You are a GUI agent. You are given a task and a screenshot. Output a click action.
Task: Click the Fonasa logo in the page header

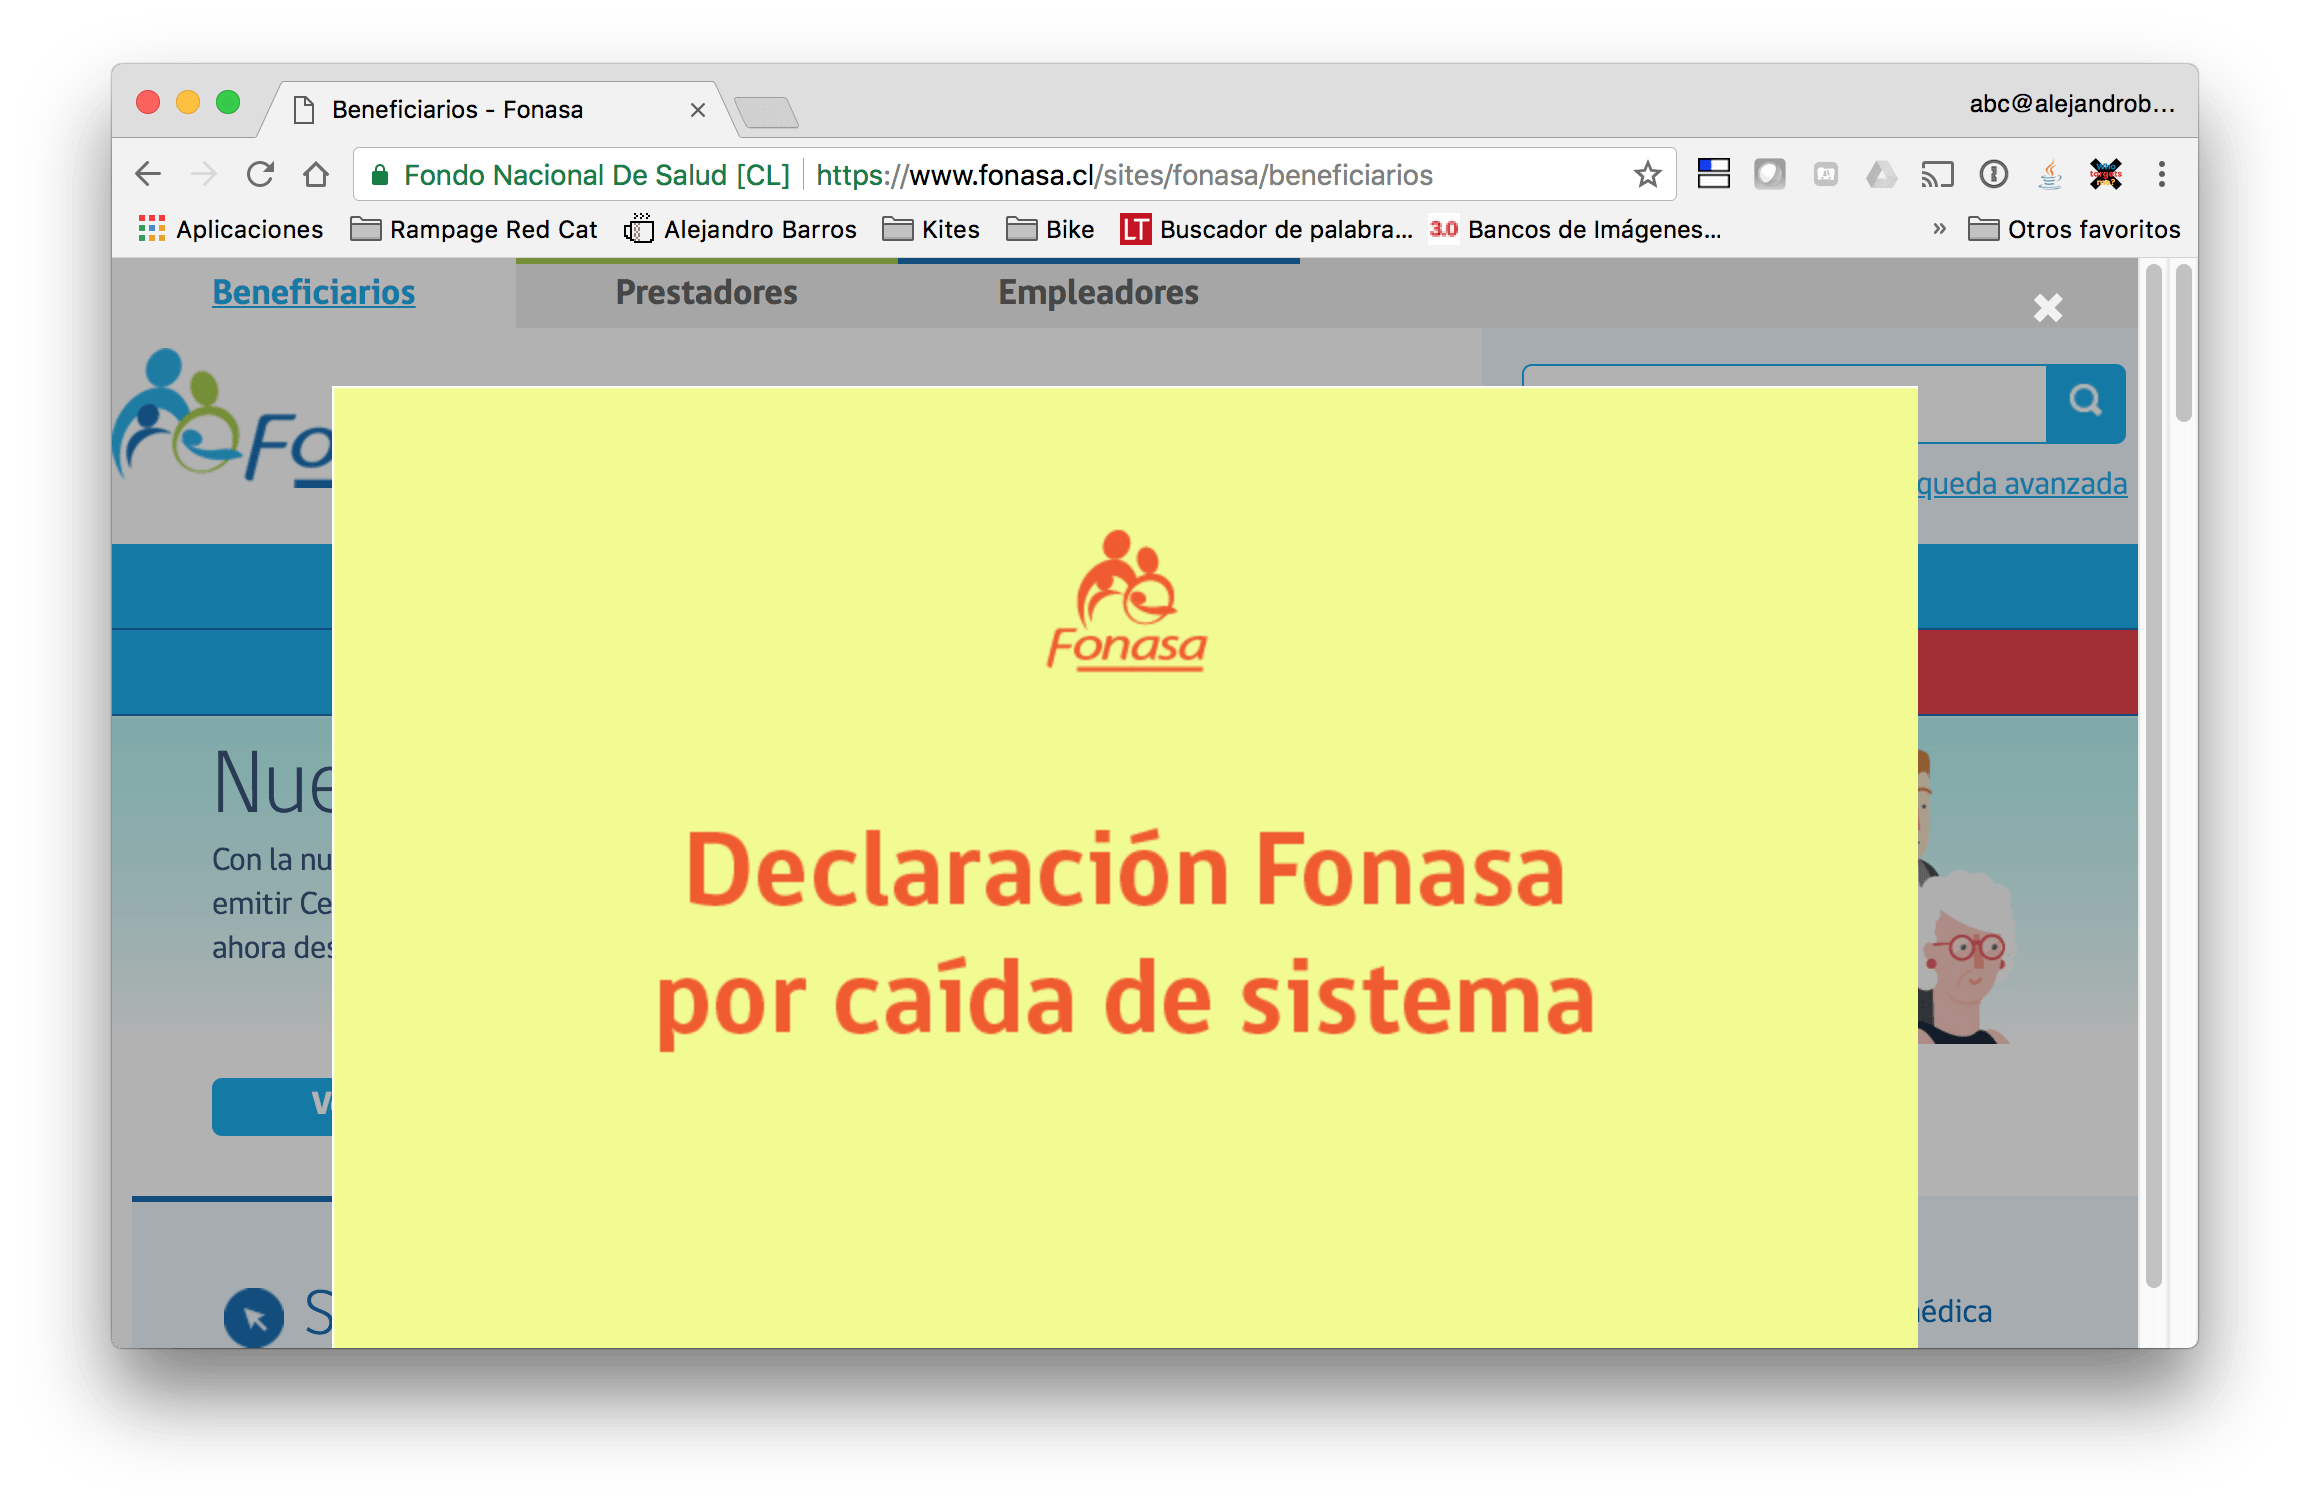point(222,418)
